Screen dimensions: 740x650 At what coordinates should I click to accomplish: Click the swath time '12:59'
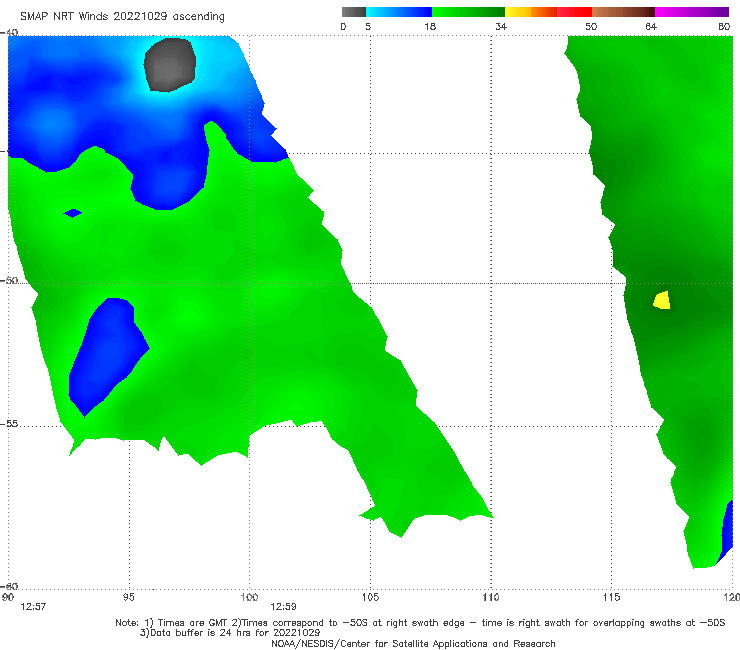pyautogui.click(x=283, y=607)
